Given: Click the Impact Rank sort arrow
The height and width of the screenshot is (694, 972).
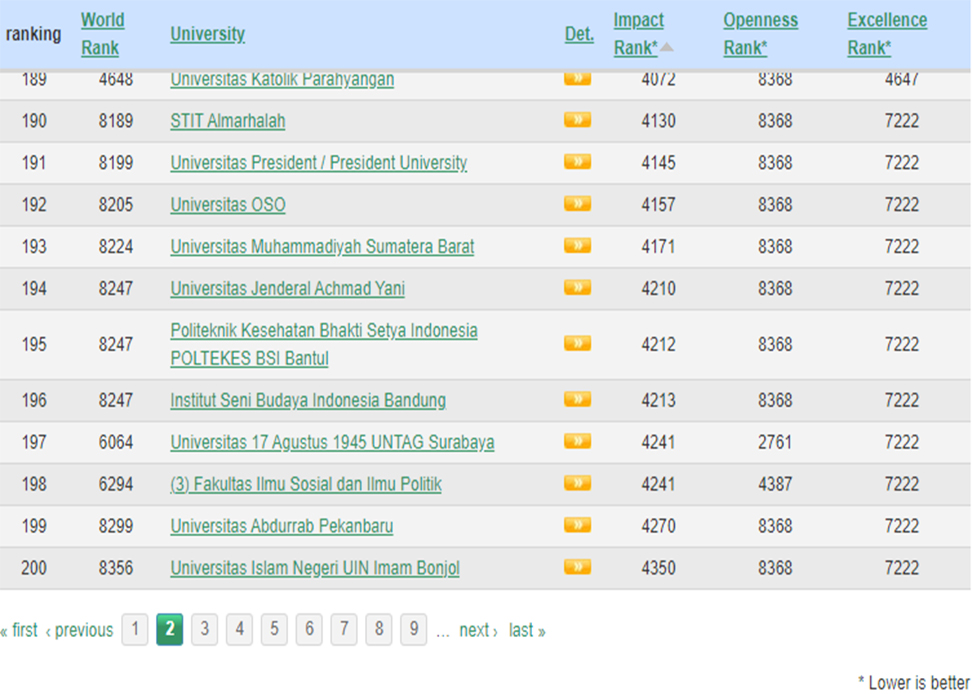Looking at the screenshot, I should point(666,47).
